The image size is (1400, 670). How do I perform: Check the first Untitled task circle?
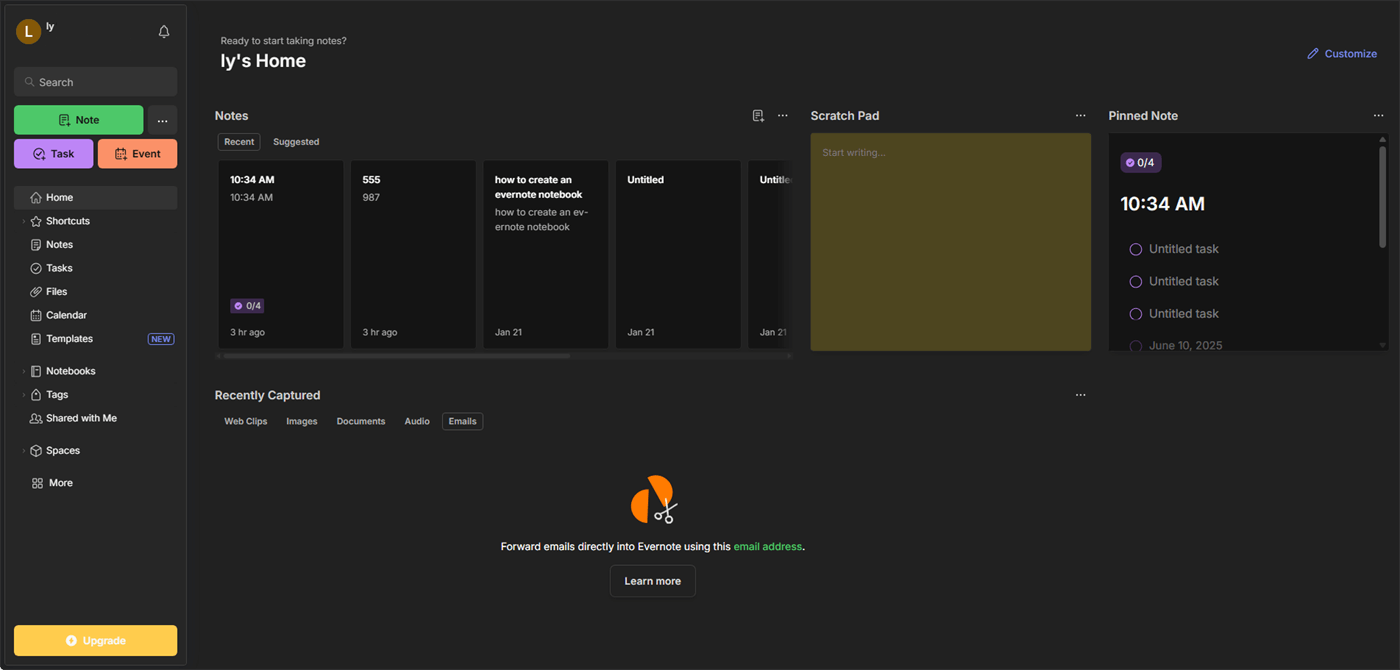[x=1135, y=249]
